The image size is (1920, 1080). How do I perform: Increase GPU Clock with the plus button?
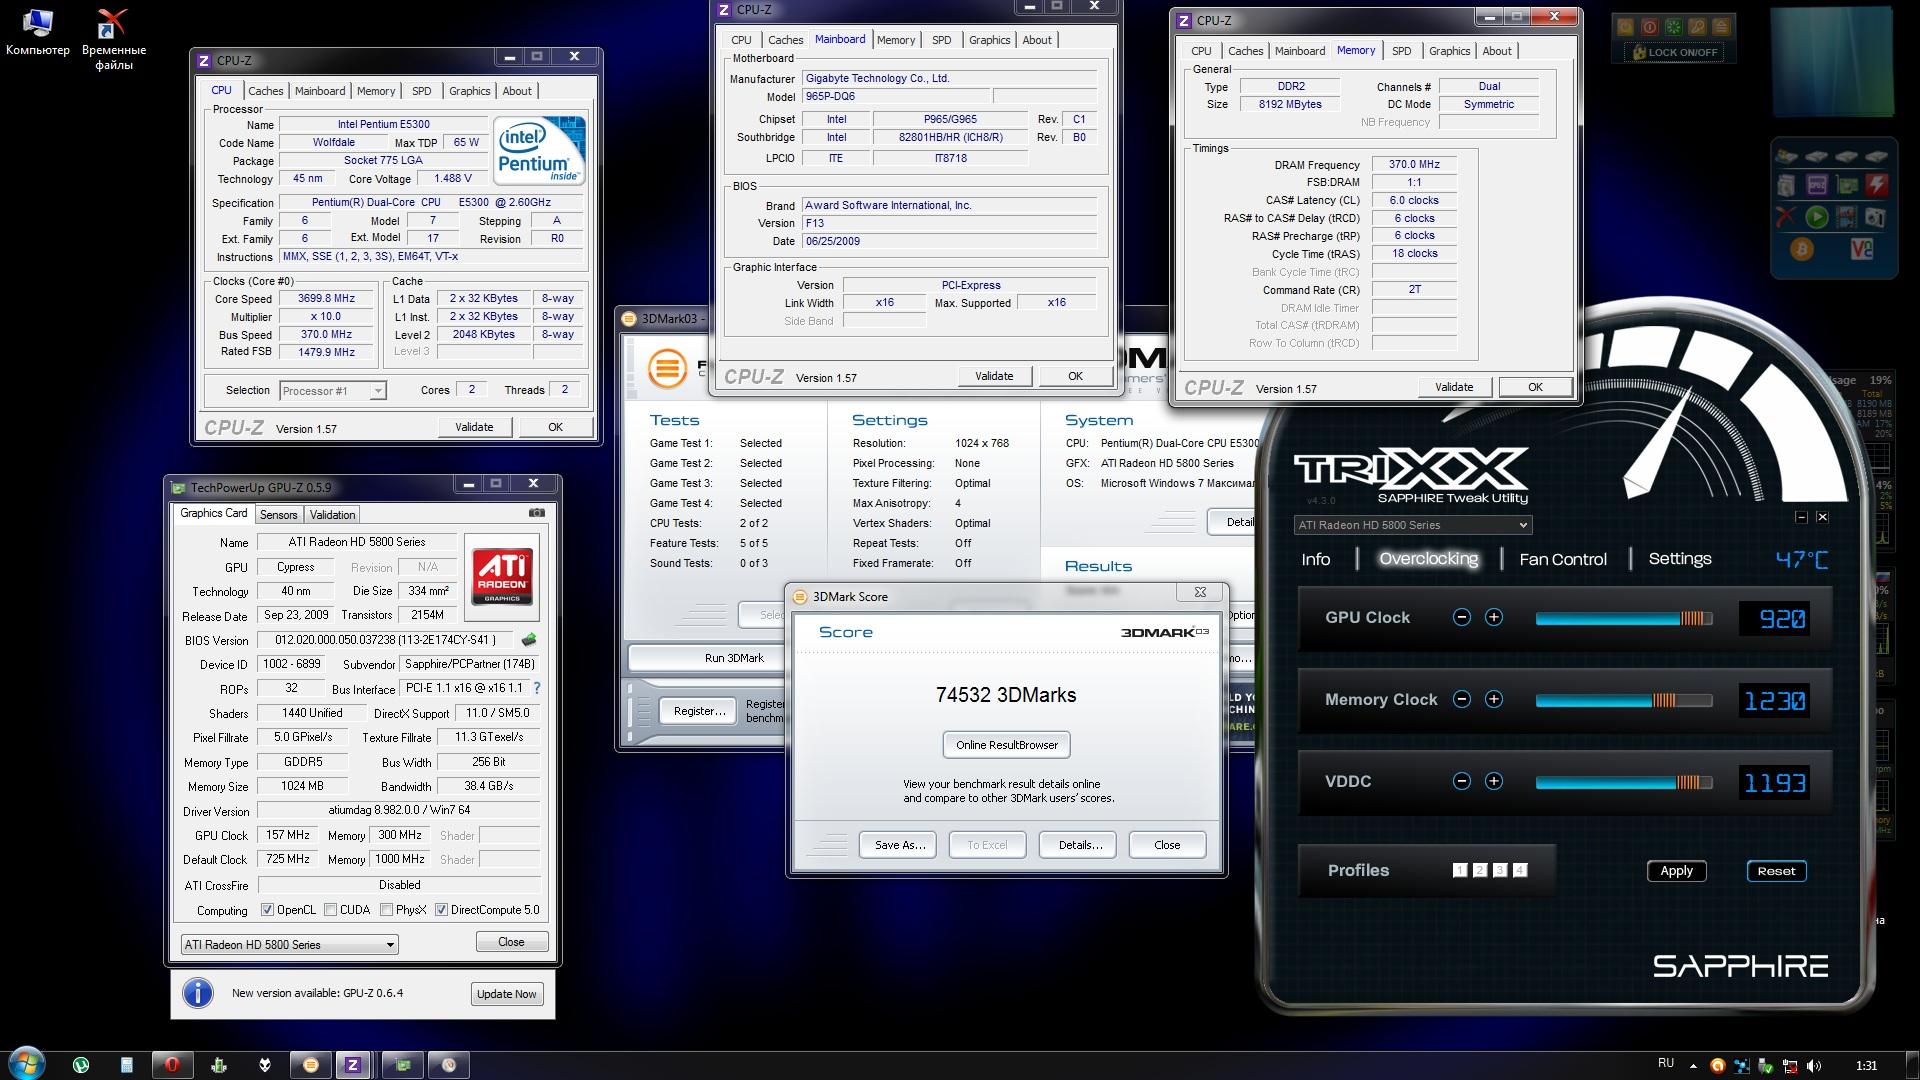pos(1493,618)
